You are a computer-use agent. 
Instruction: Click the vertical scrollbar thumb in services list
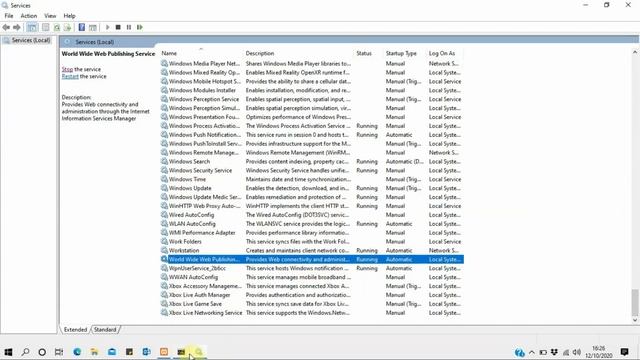pos(635,302)
